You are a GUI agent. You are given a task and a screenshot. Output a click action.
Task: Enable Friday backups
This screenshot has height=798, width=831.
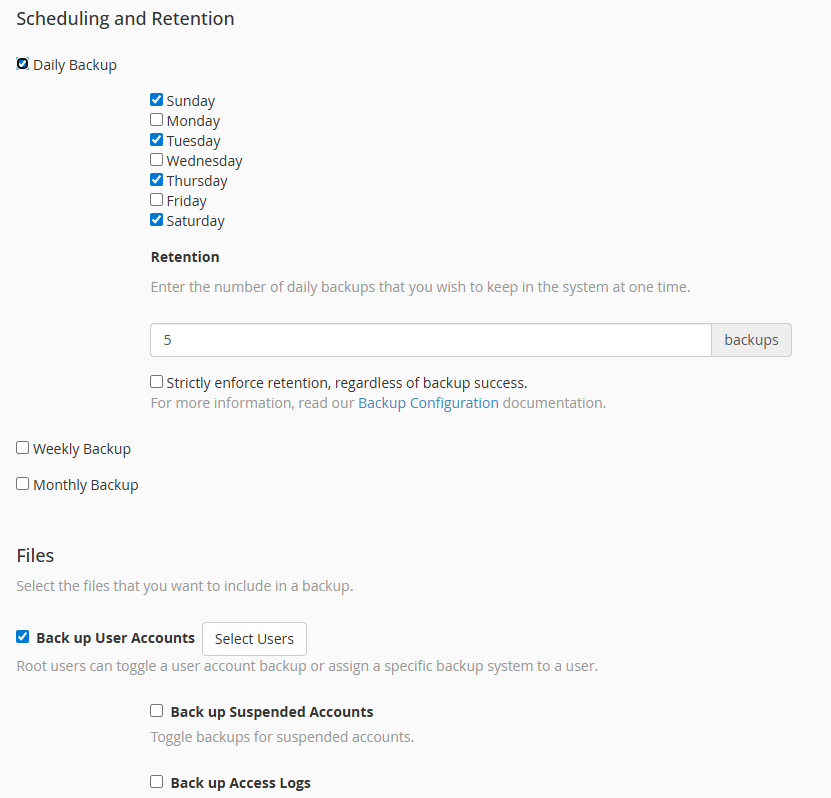point(156,200)
